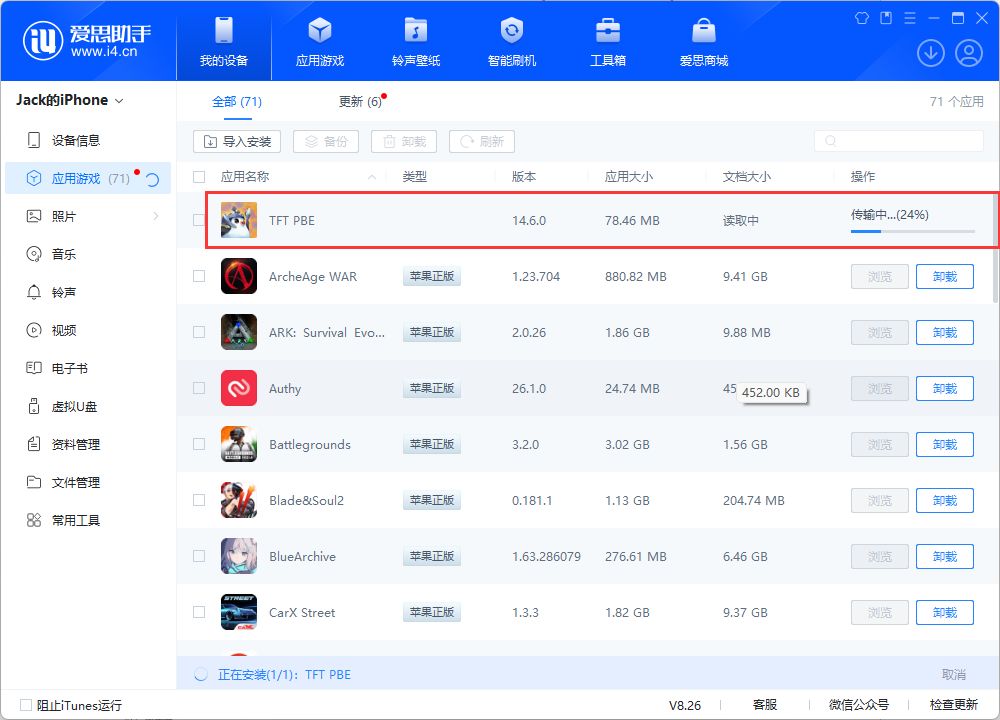
Task: Check the ArcheAge WAR row checkbox
Action: coord(199,276)
